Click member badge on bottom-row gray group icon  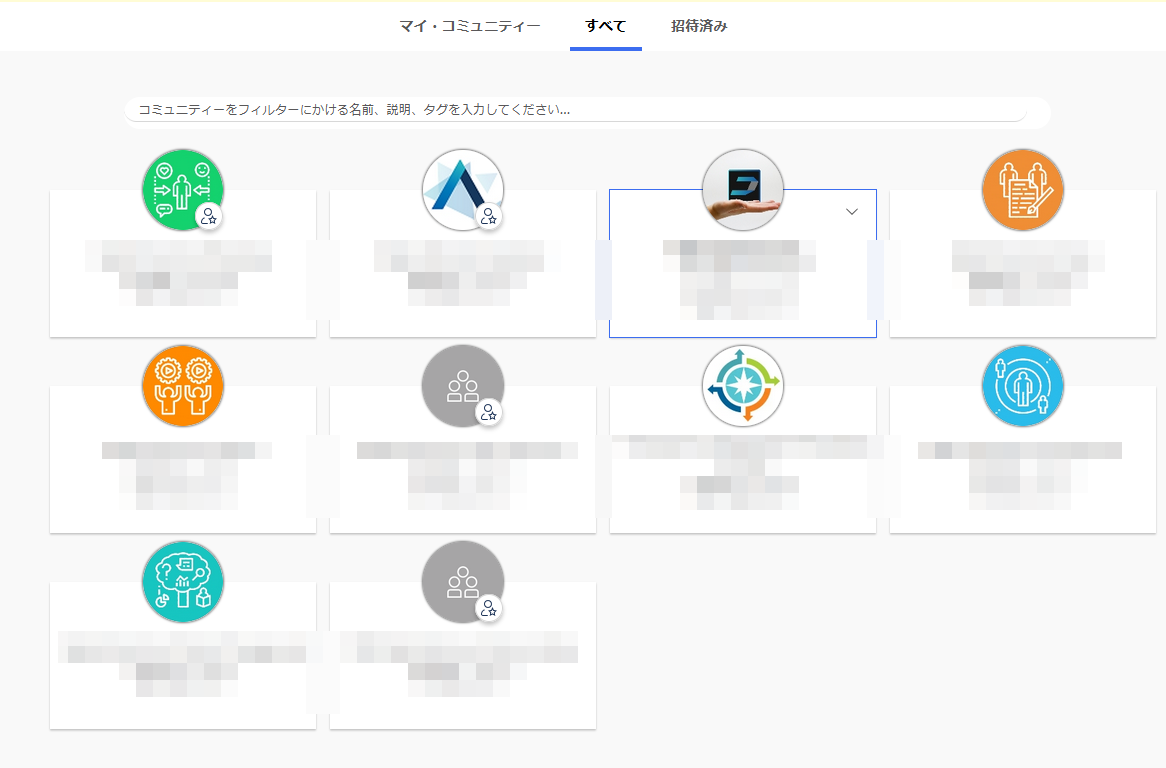489,608
